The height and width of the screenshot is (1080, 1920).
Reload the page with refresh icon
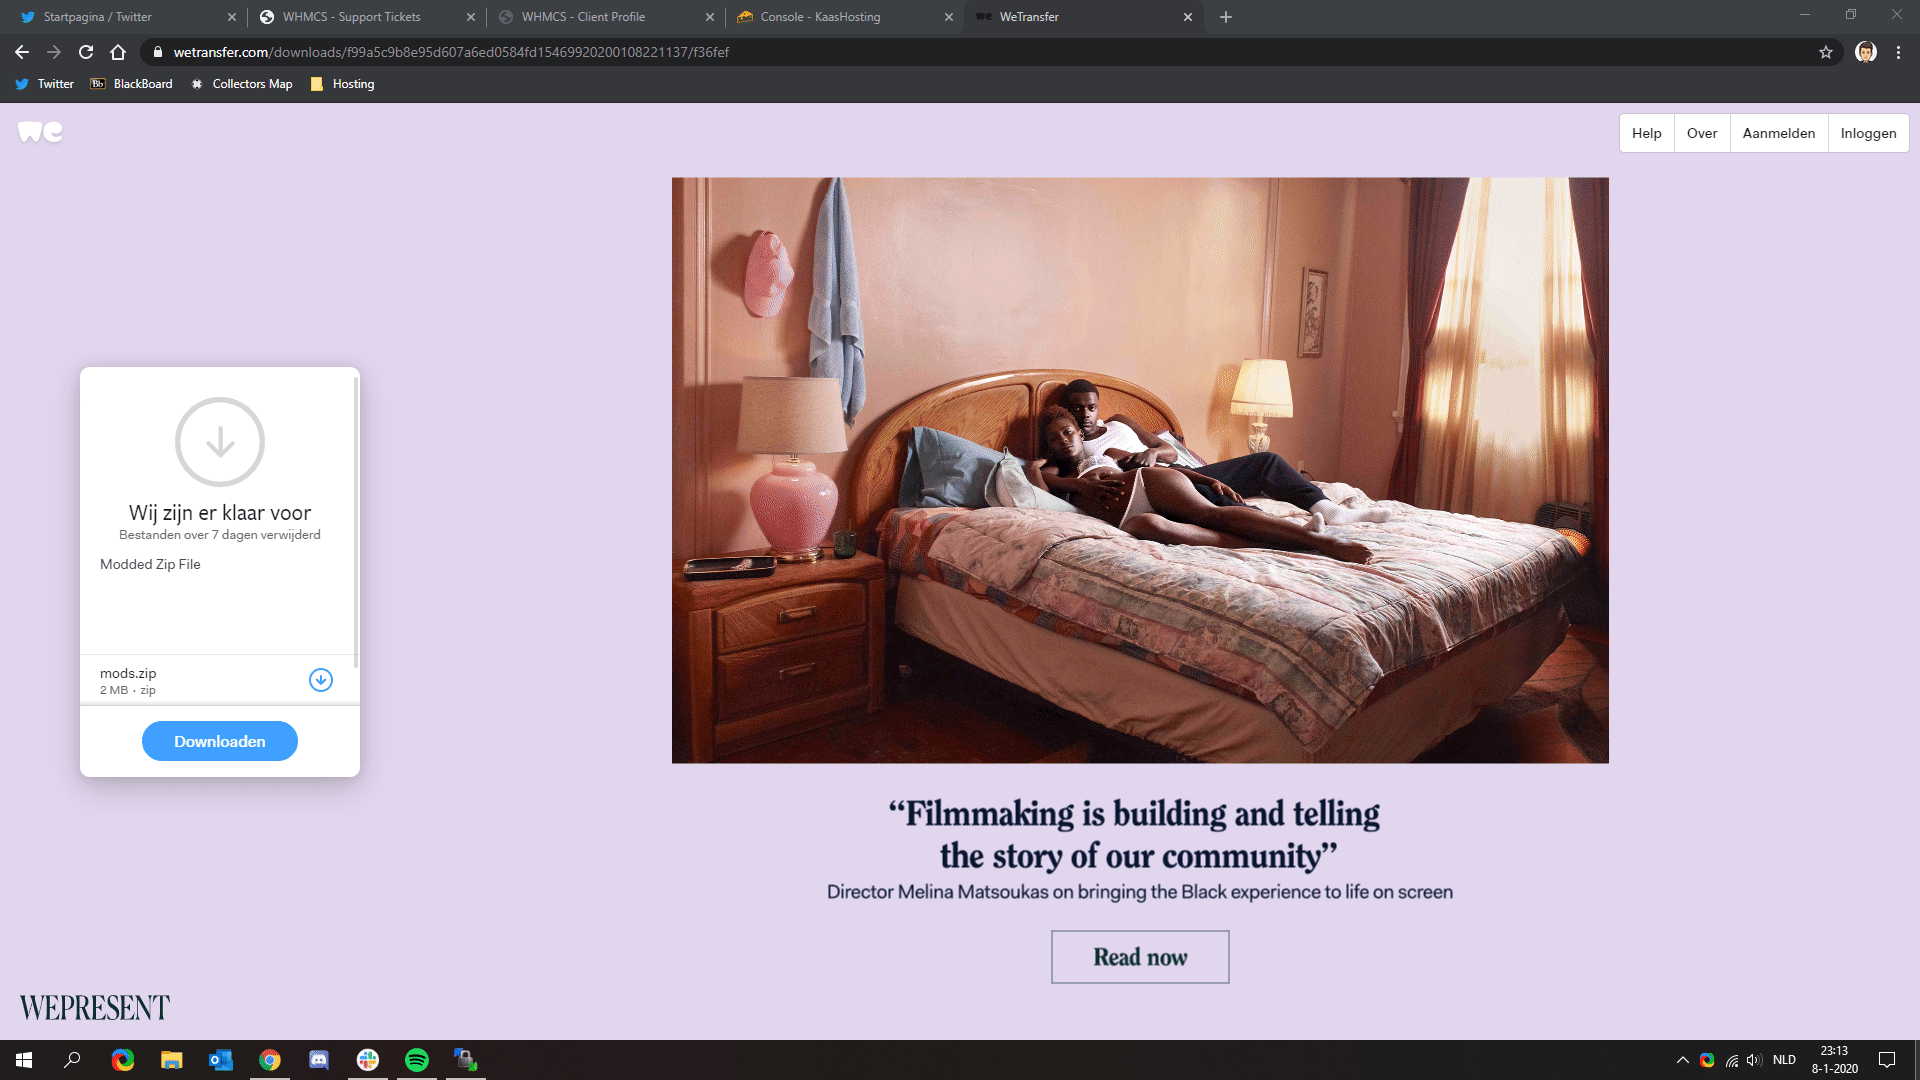pos(86,52)
